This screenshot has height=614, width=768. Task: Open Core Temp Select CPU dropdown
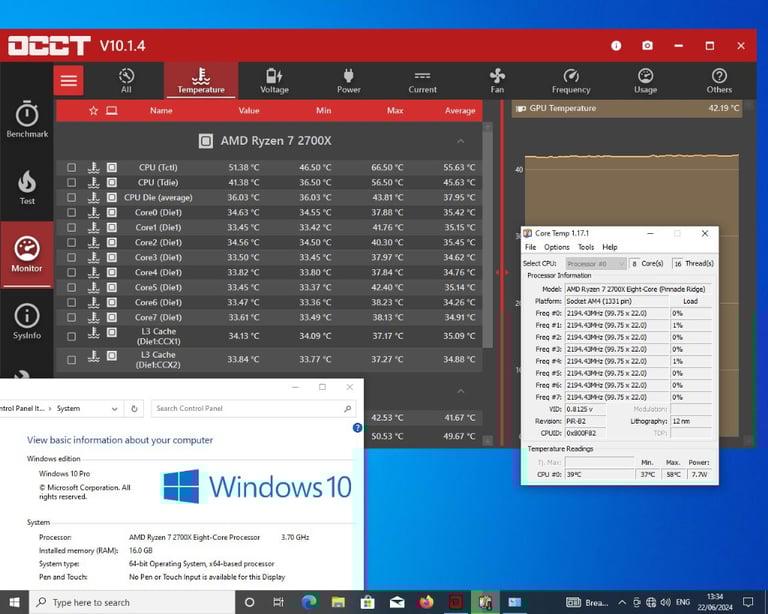596,263
